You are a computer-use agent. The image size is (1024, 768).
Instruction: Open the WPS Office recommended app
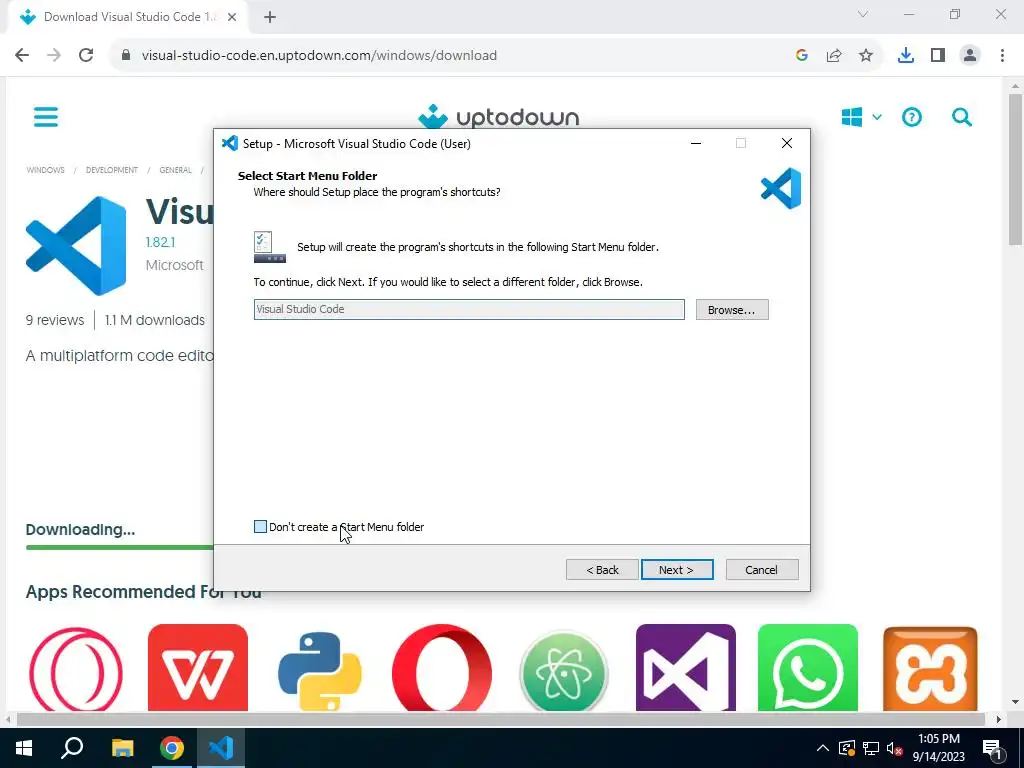coord(198,667)
